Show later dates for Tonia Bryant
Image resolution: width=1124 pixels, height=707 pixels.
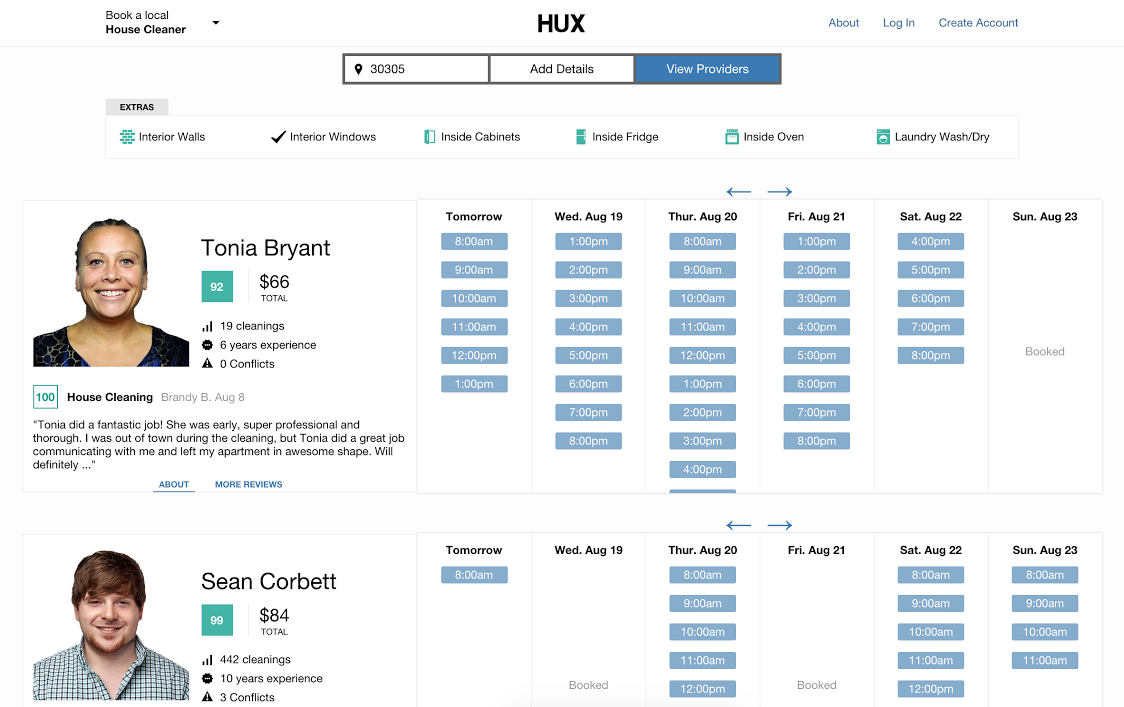click(780, 192)
